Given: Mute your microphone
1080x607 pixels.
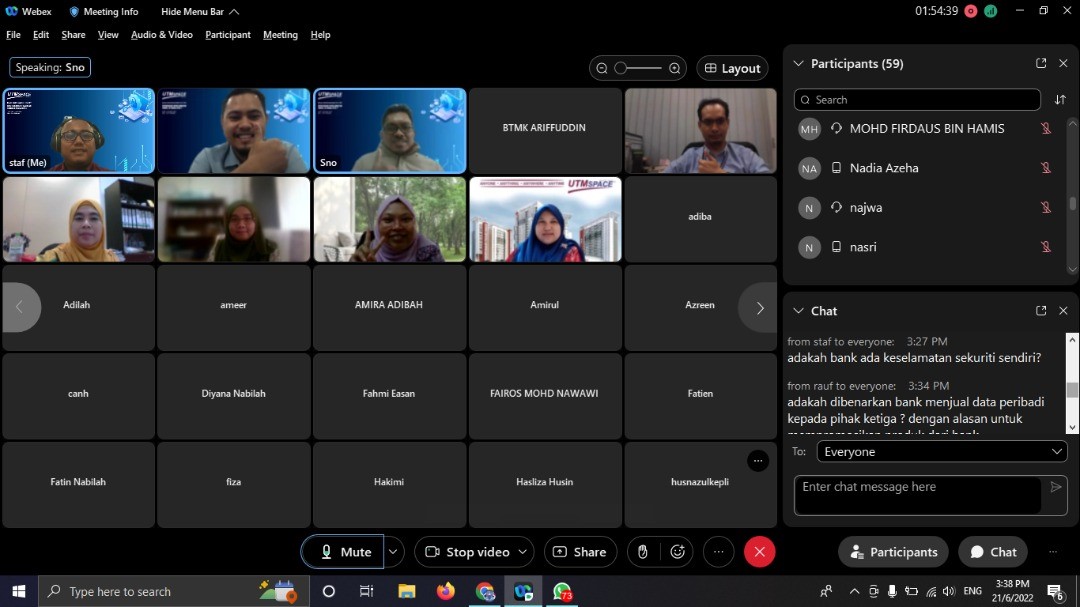Looking at the screenshot, I should coord(345,552).
